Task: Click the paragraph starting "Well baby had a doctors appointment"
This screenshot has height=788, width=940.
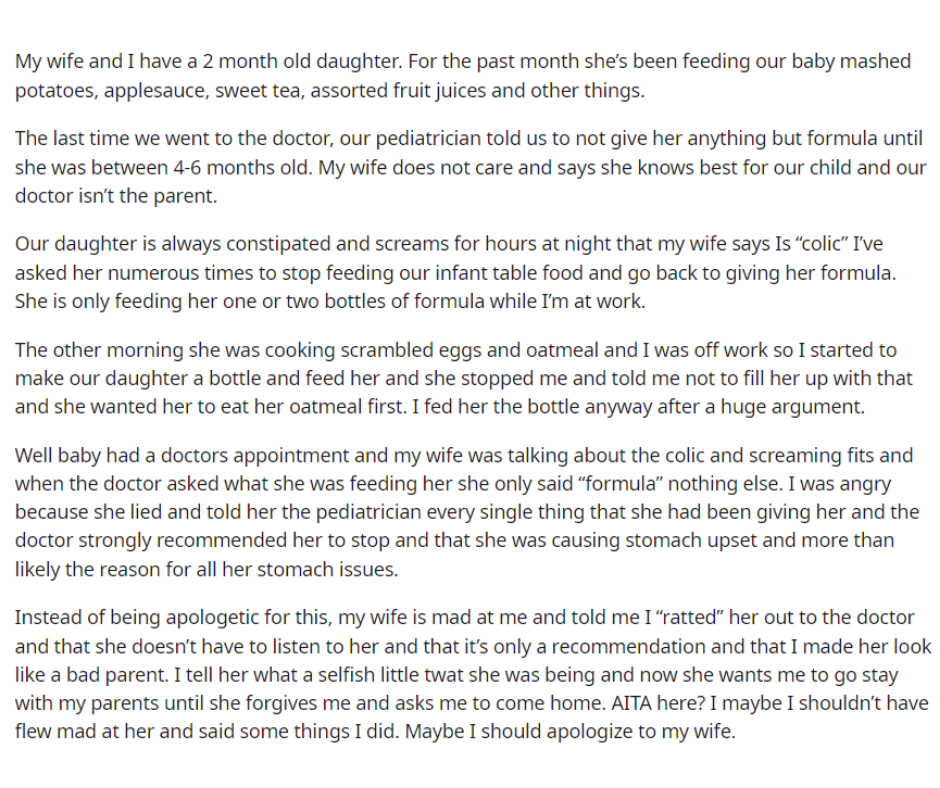Action: tap(466, 512)
